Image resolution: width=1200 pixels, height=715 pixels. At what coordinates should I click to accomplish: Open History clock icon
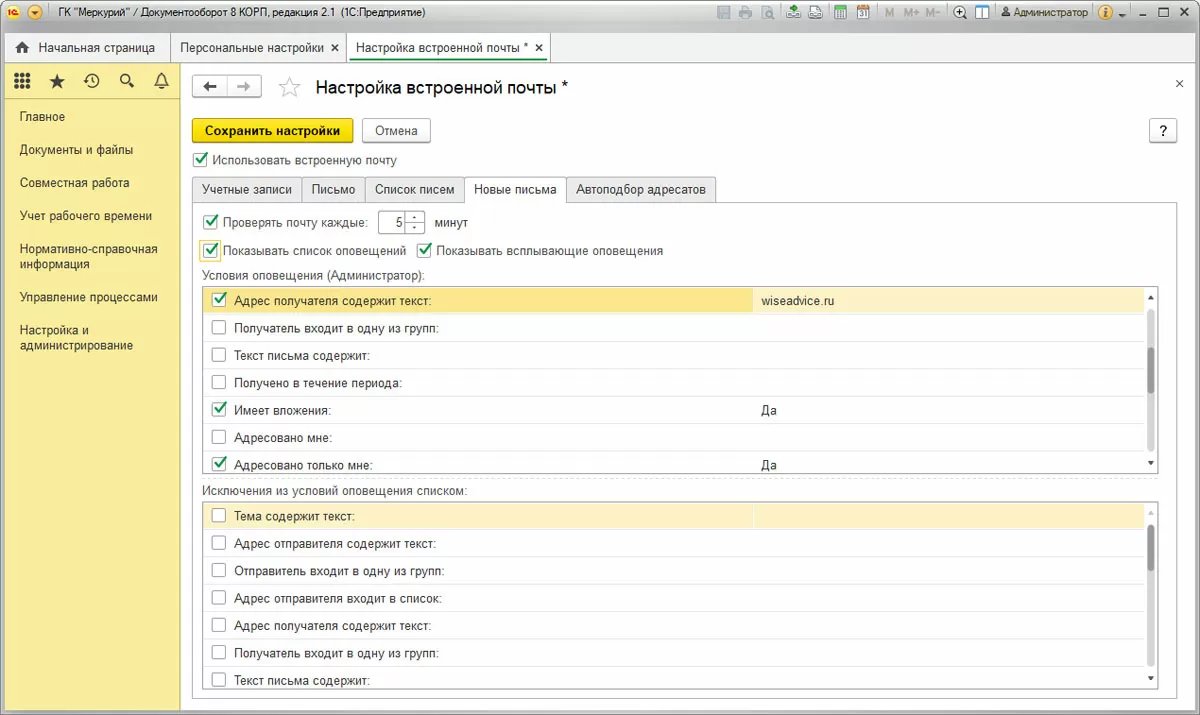(92, 82)
